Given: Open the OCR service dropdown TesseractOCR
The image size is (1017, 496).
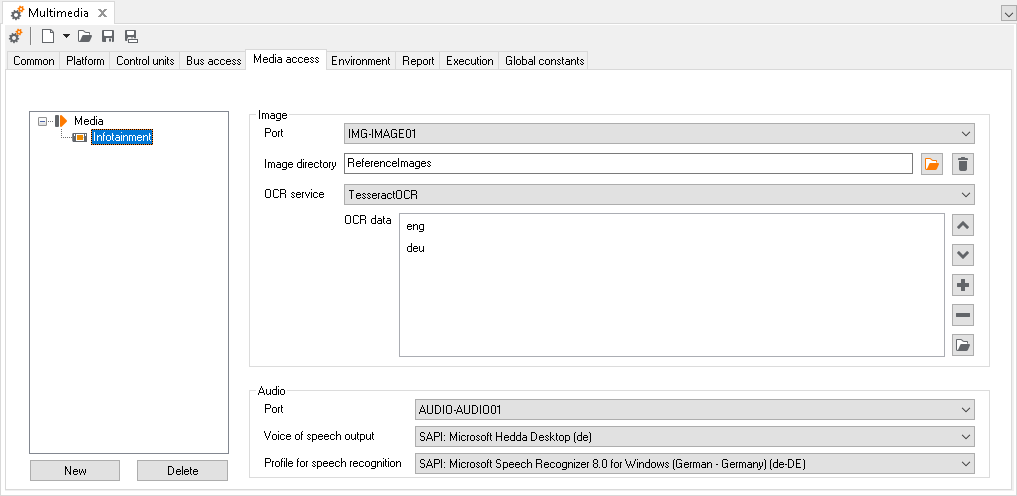Looking at the screenshot, I should point(658,194).
